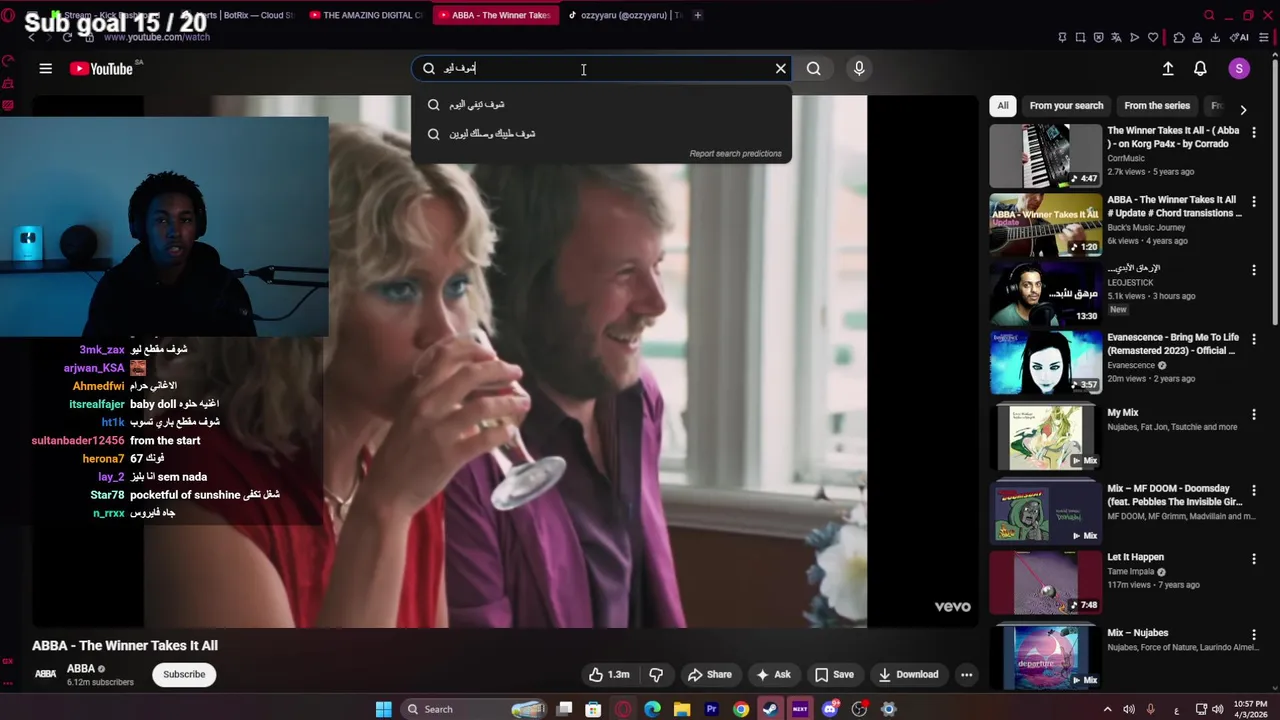
Task: Subscribe to the ABBA channel
Action: [184, 674]
